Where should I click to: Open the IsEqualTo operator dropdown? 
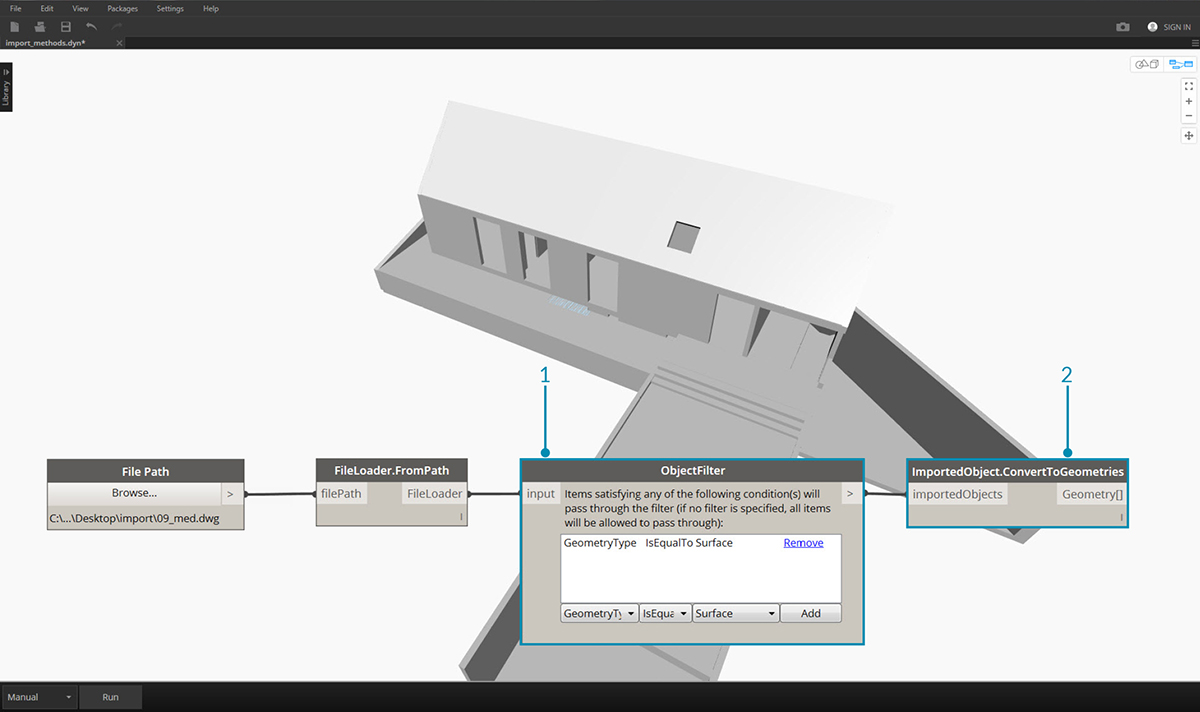665,613
